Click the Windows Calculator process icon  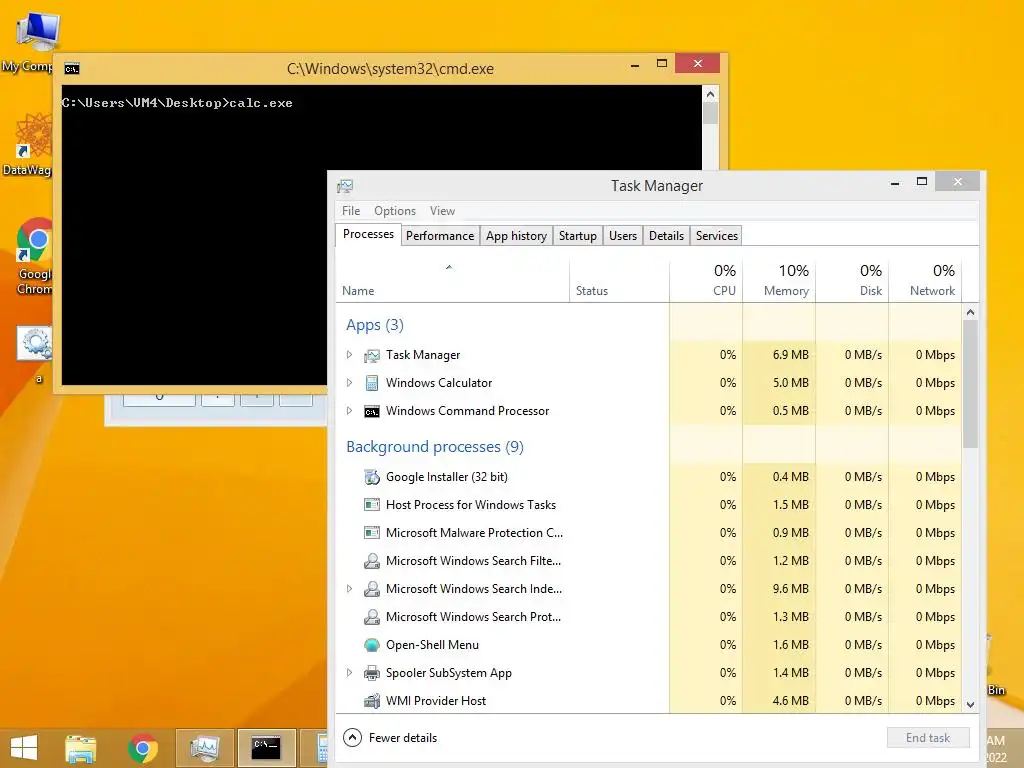tap(372, 383)
